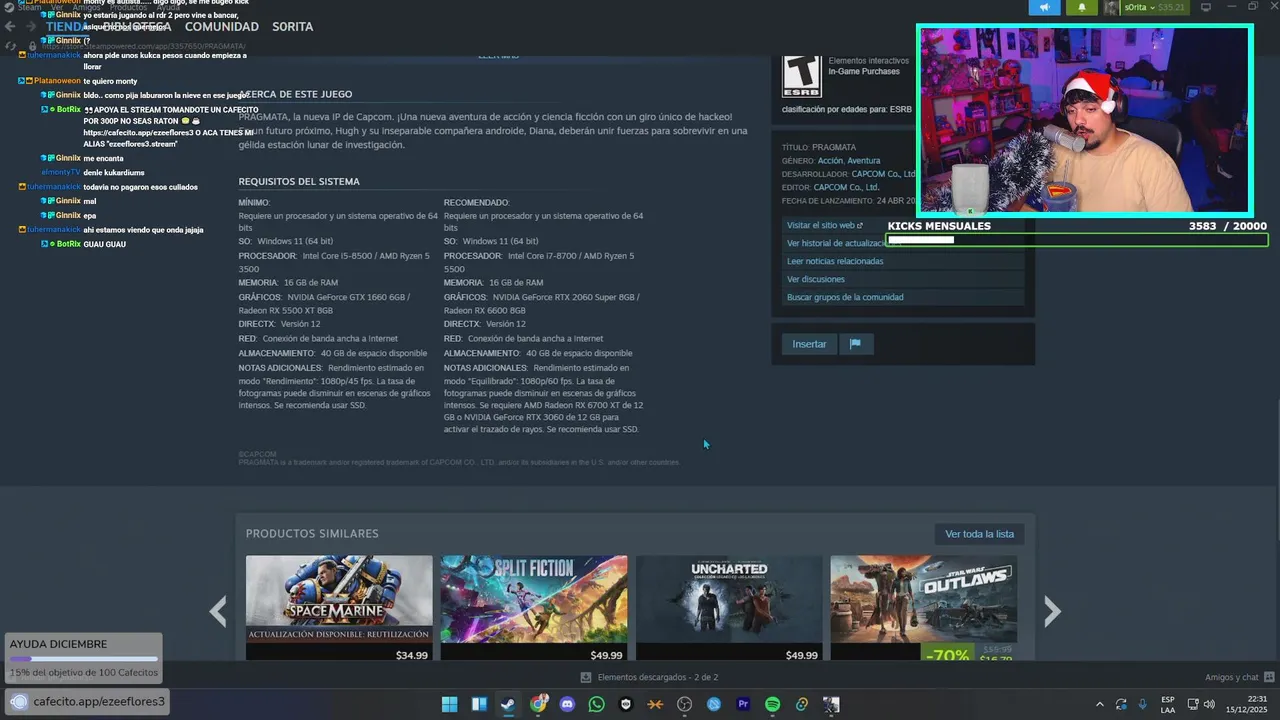Screen dimensions: 1280x720
Task: Click the ESRB rating logo
Action: (x=801, y=76)
